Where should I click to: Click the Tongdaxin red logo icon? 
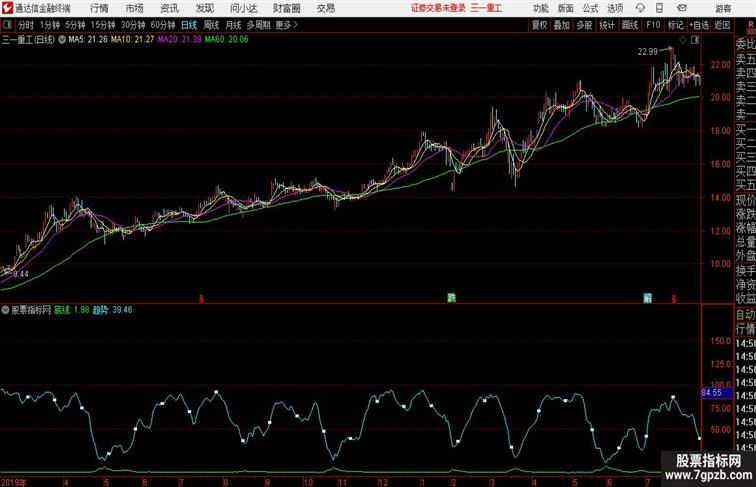click(x=7, y=8)
